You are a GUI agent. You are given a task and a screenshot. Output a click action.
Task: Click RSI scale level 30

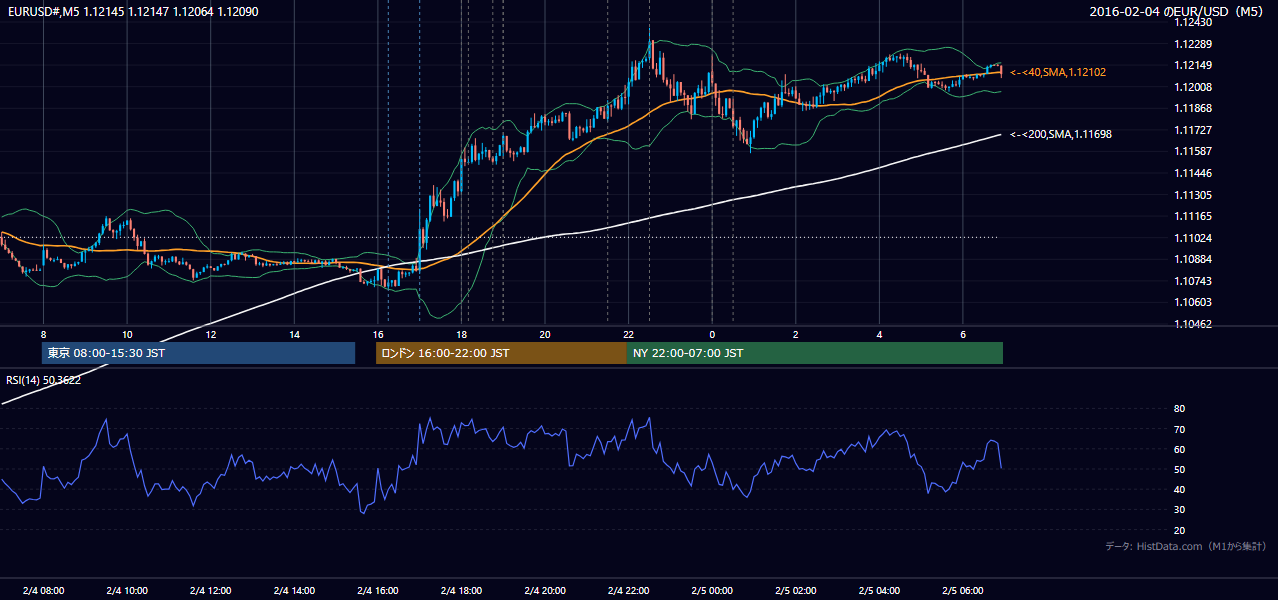[1180, 510]
